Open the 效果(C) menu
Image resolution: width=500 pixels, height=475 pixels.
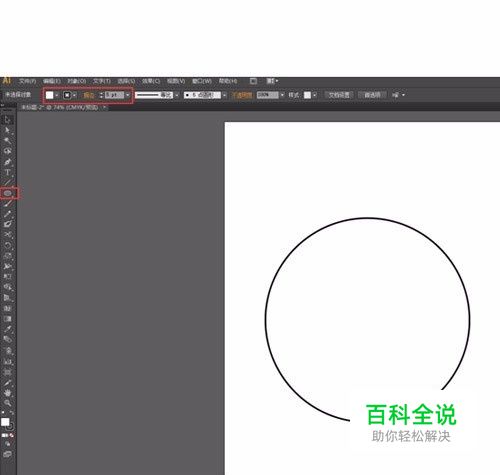click(x=151, y=81)
